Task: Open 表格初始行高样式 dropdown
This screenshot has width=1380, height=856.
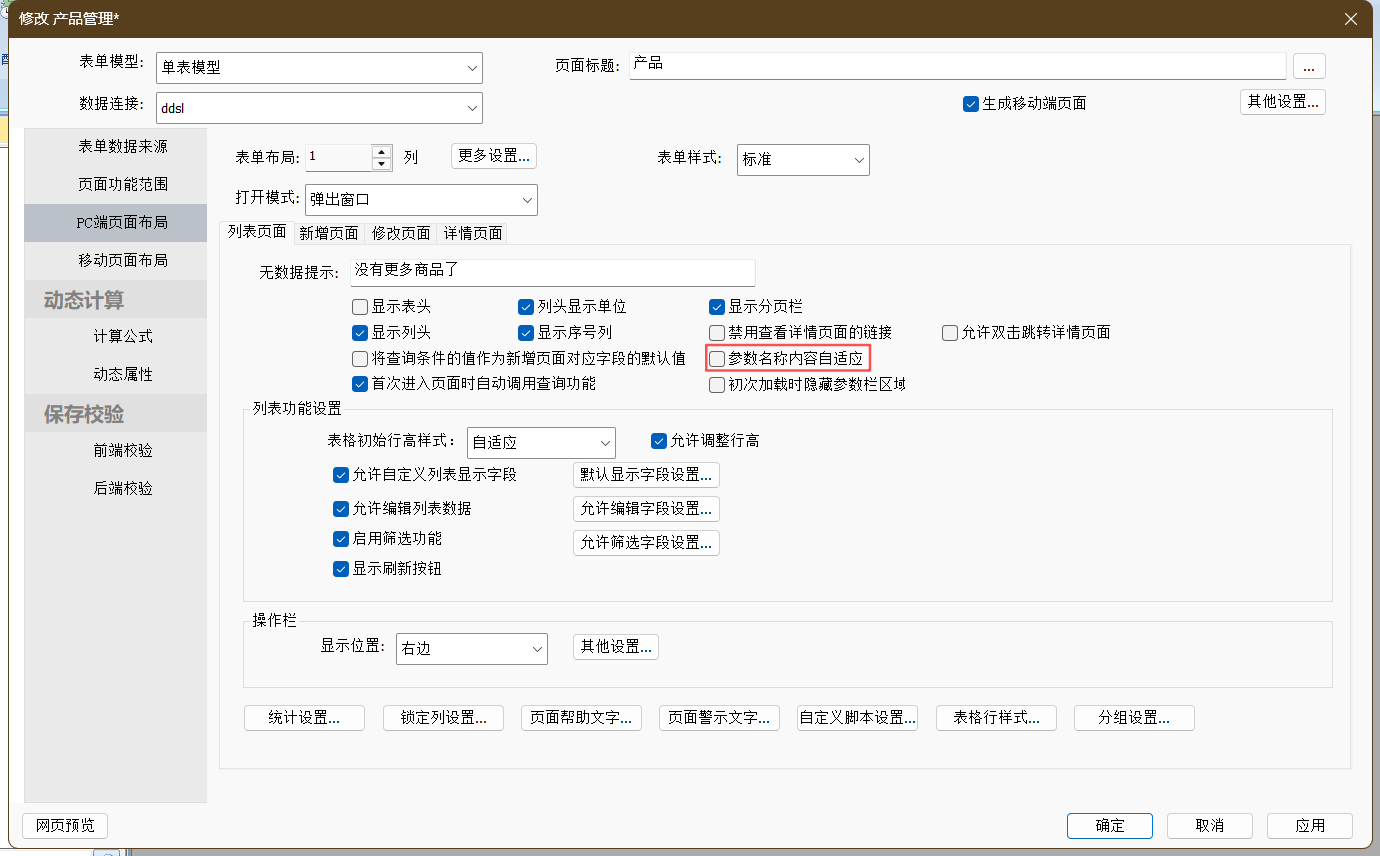Action: click(x=541, y=442)
